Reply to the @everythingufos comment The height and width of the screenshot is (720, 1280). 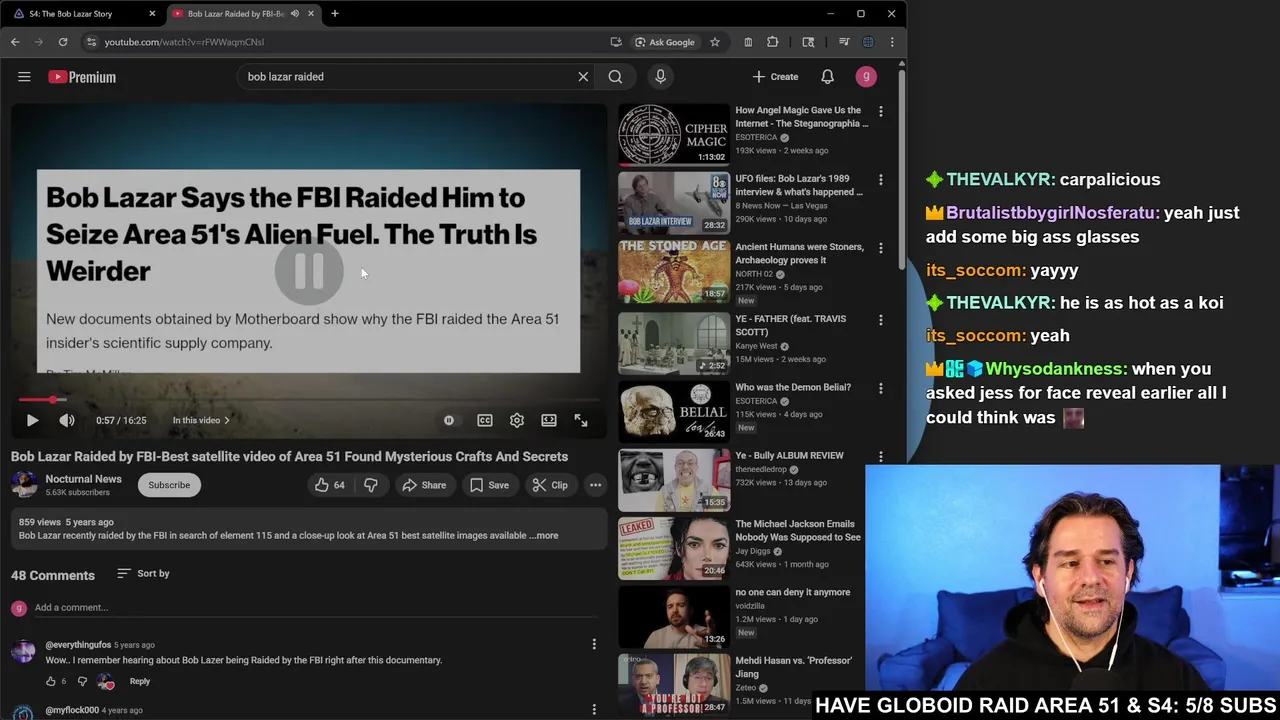pos(140,681)
